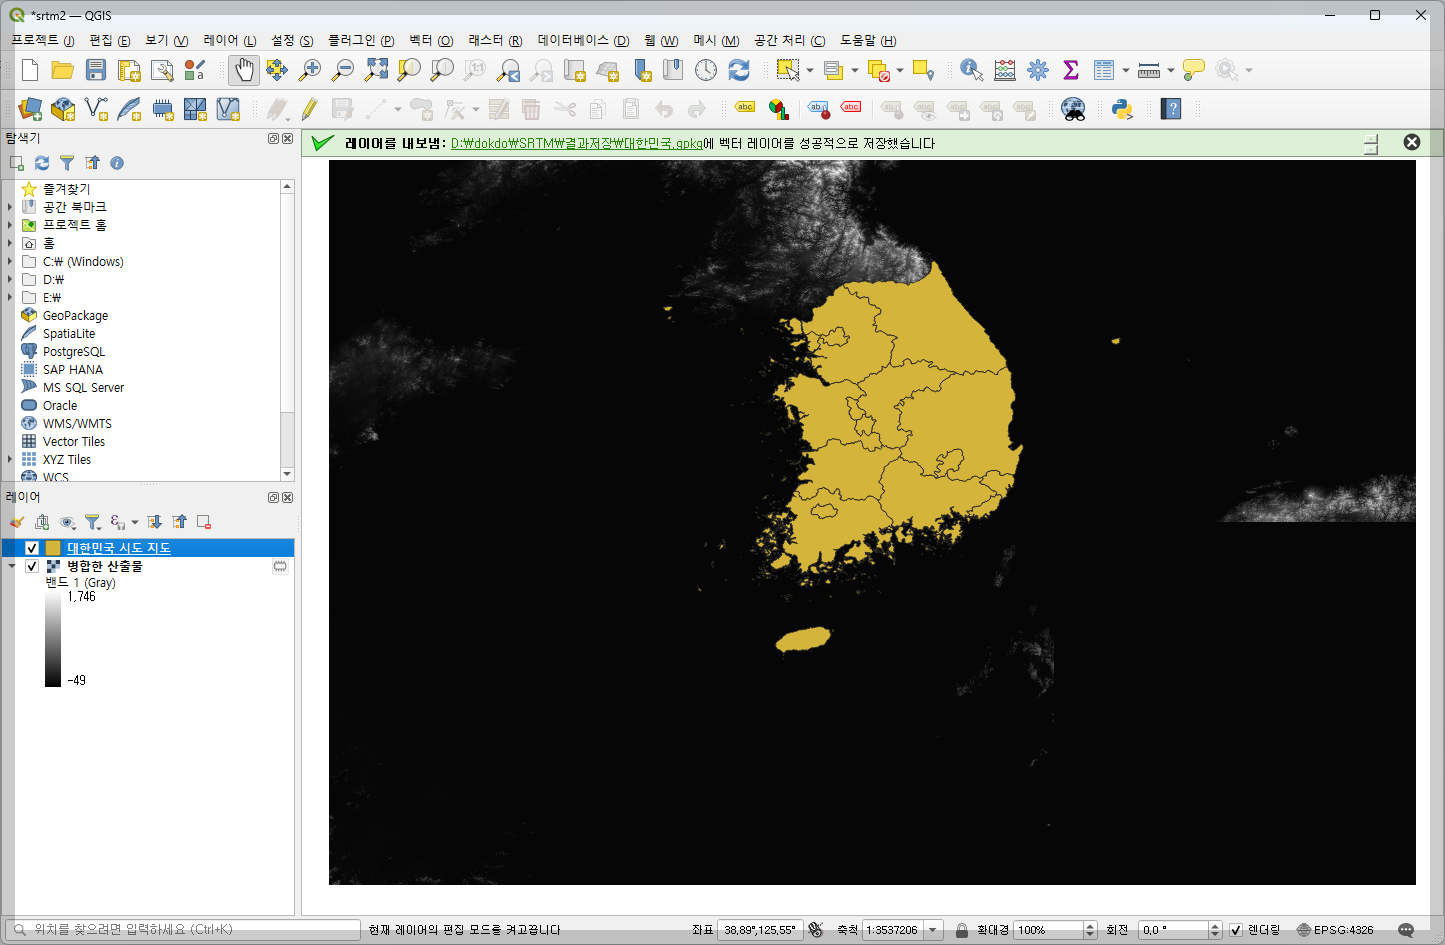Expand the 프로젝트 홈 node
Screen dimensions: 1445x945
tap(10, 225)
